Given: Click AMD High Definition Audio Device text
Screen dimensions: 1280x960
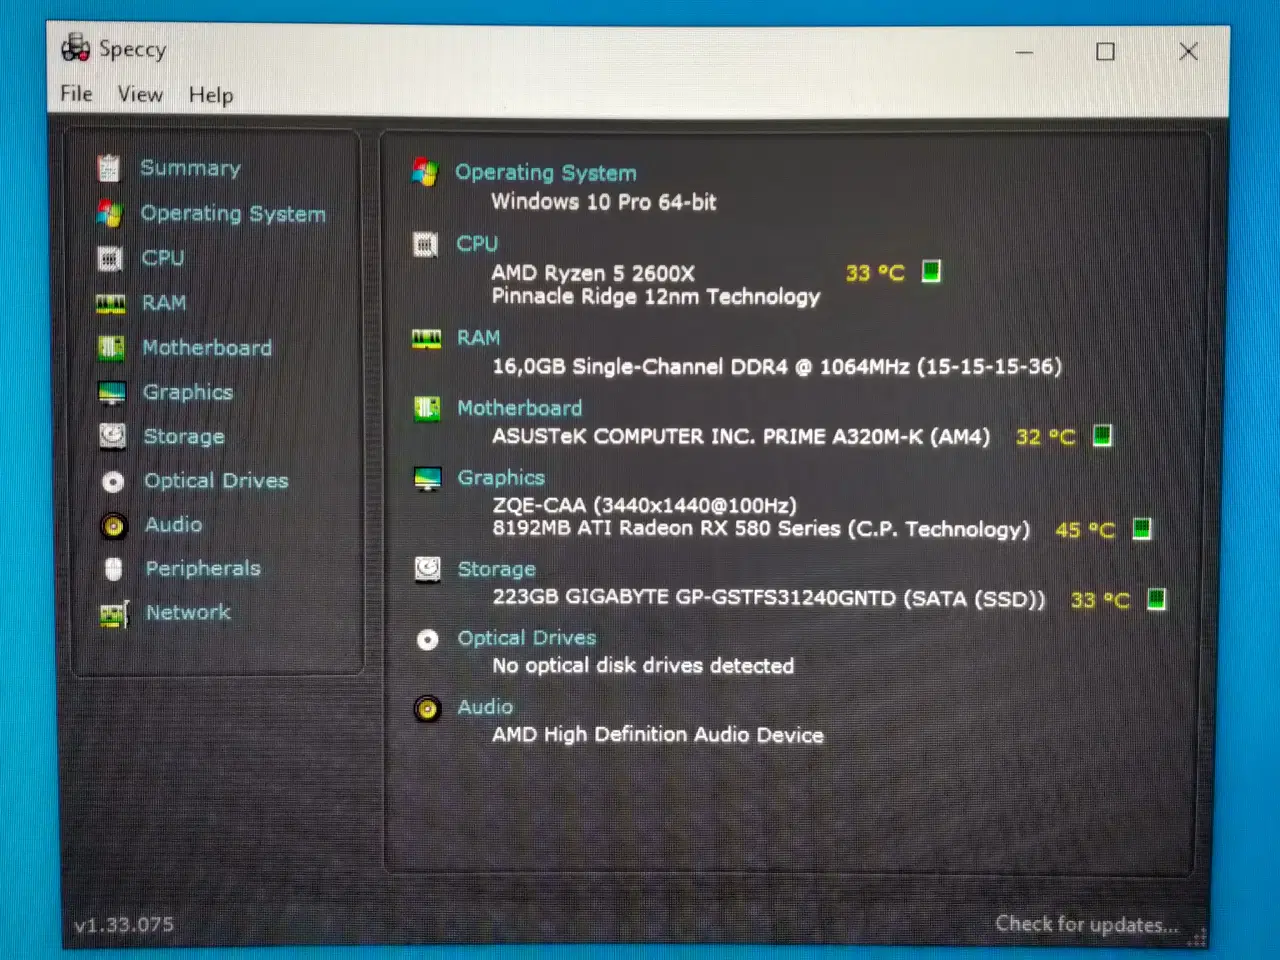Looking at the screenshot, I should 658,735.
